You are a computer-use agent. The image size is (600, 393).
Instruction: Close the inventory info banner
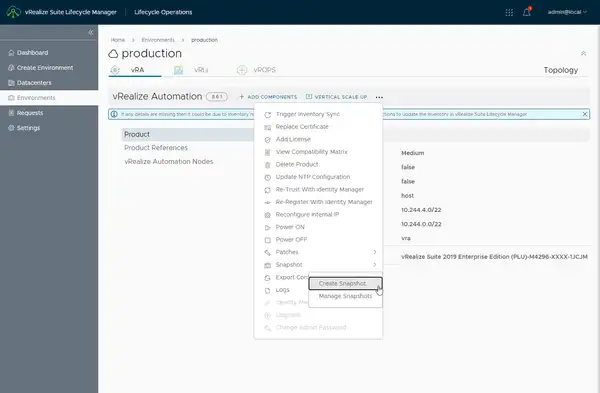(585, 114)
